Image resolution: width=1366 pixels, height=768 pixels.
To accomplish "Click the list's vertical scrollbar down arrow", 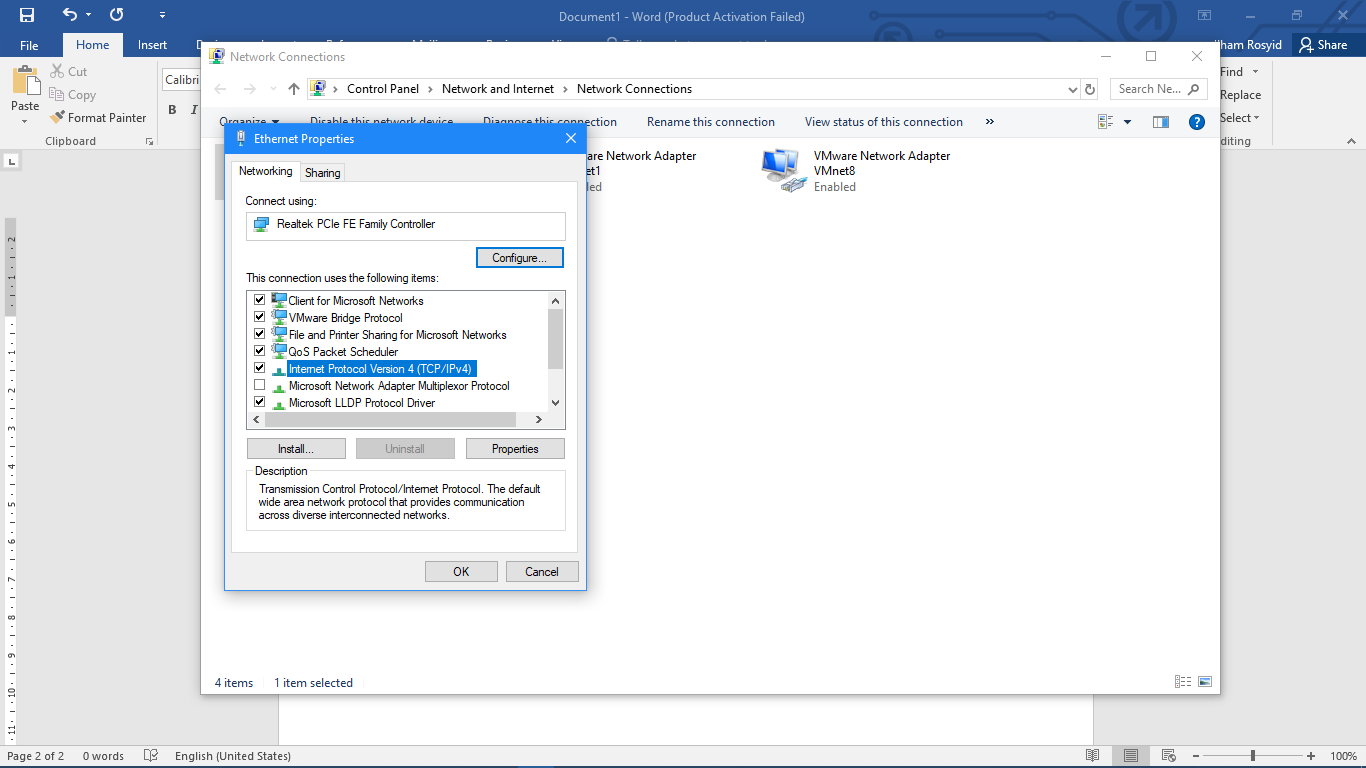I will [x=556, y=402].
